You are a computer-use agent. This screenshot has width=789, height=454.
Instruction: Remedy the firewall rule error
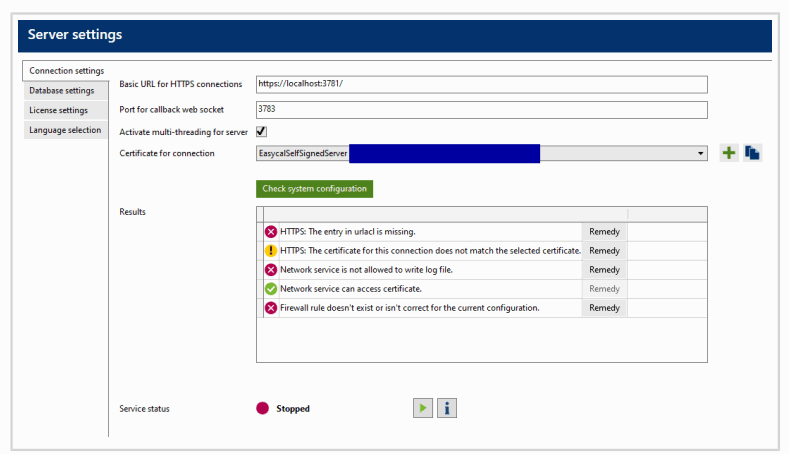[x=604, y=308]
